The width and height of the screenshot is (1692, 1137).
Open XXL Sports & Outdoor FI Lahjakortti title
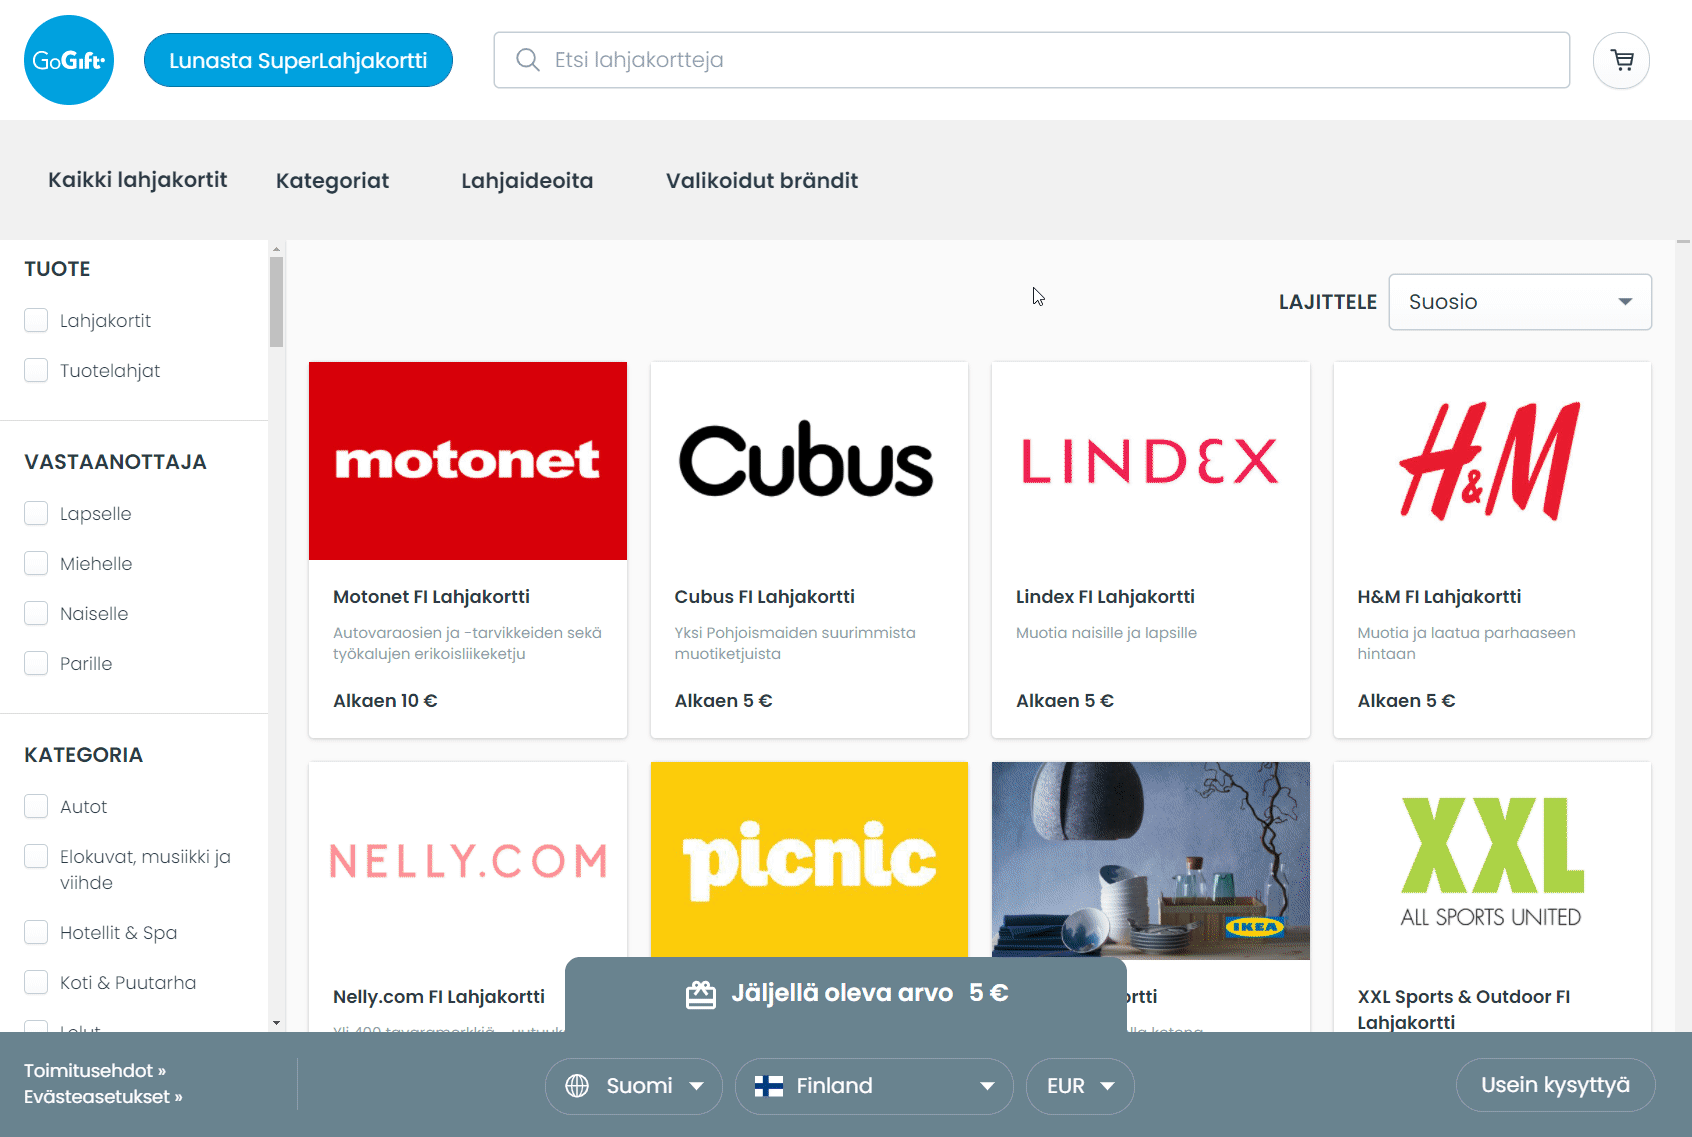point(1464,1009)
